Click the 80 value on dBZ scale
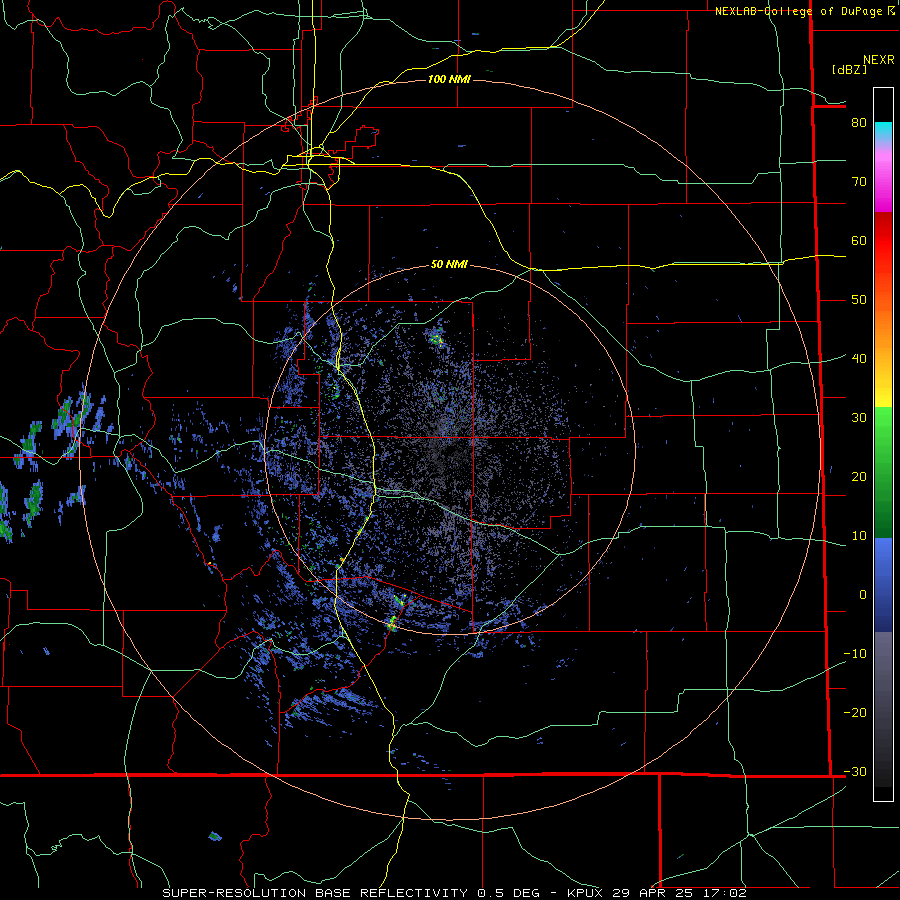Screen dimensions: 900x900 [x=859, y=123]
